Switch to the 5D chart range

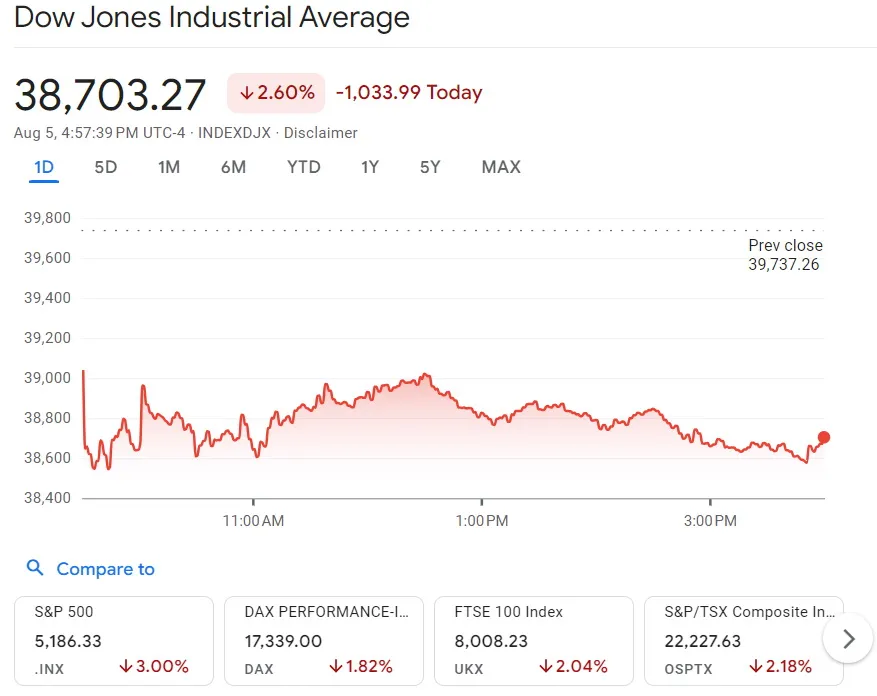105,167
